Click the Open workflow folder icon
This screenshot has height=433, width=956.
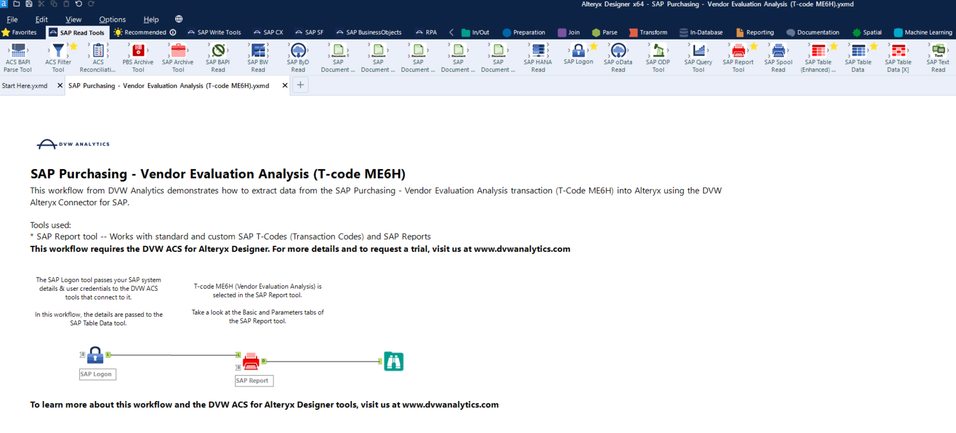pos(18,4)
